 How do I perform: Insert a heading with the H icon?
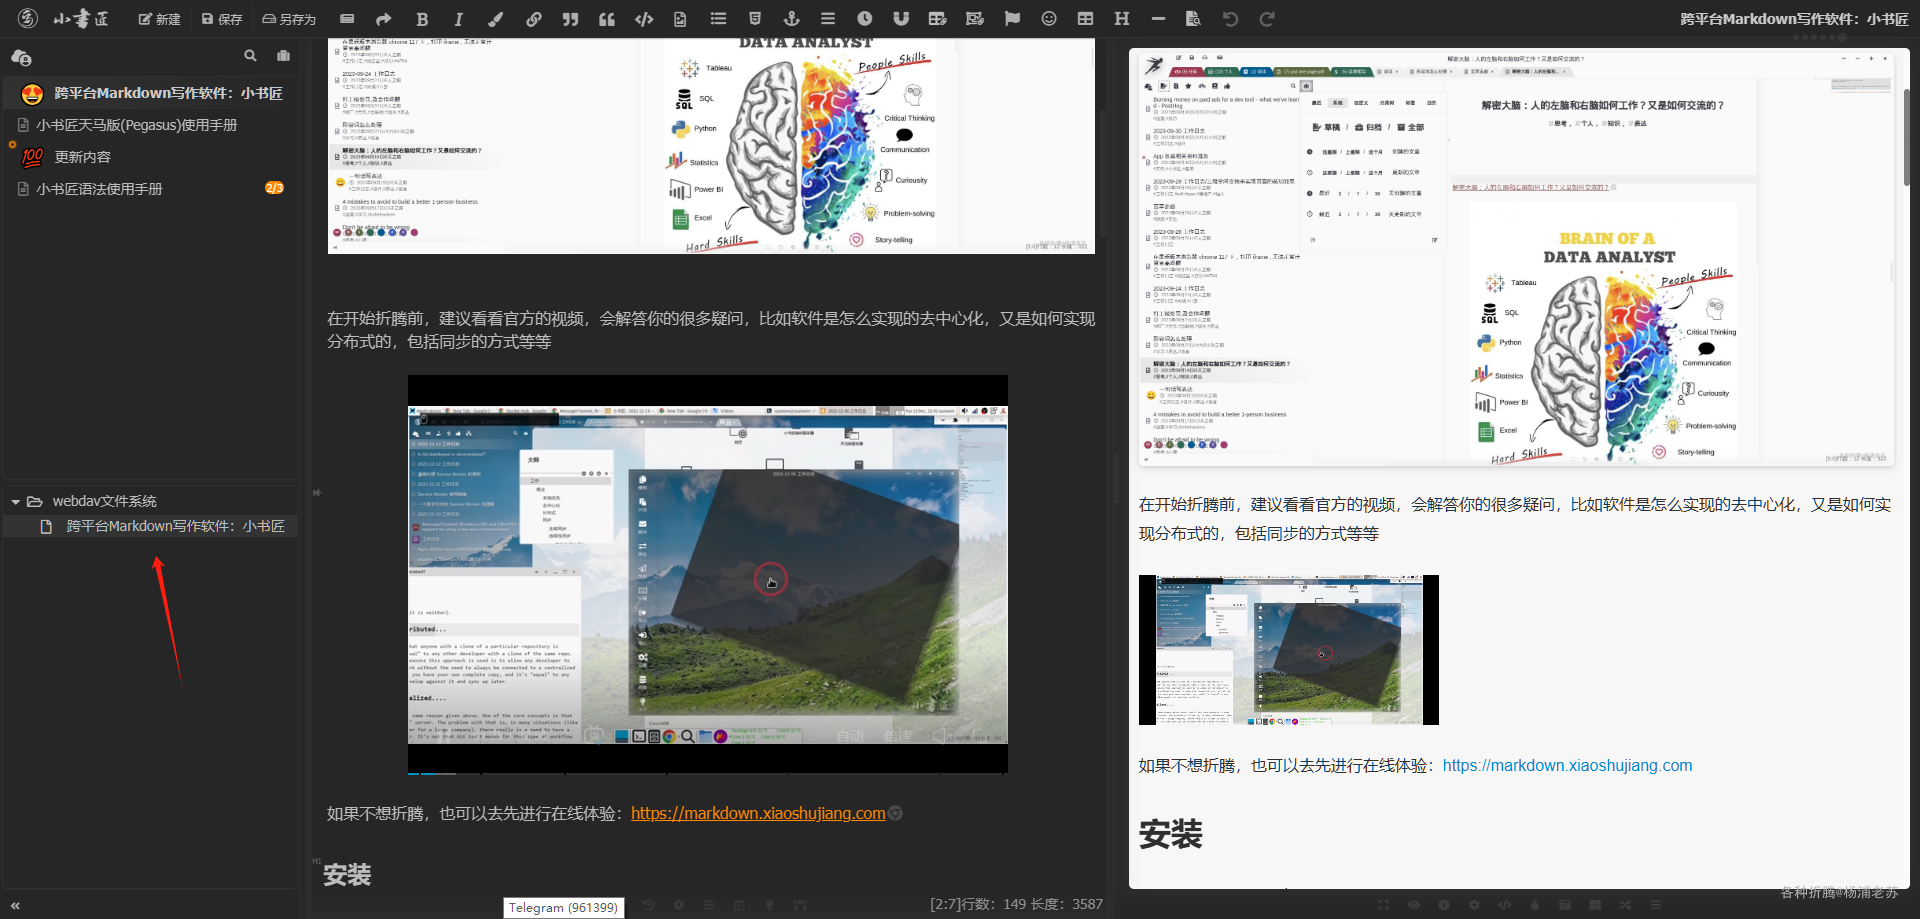point(1122,19)
